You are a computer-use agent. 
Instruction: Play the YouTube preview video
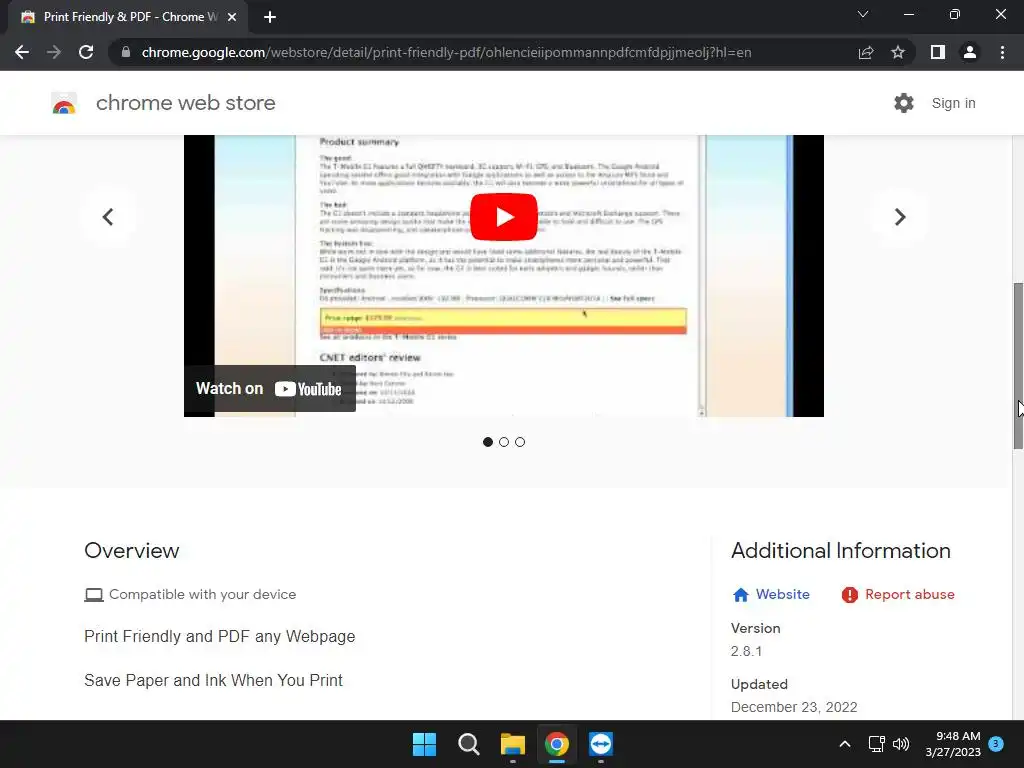click(x=504, y=217)
